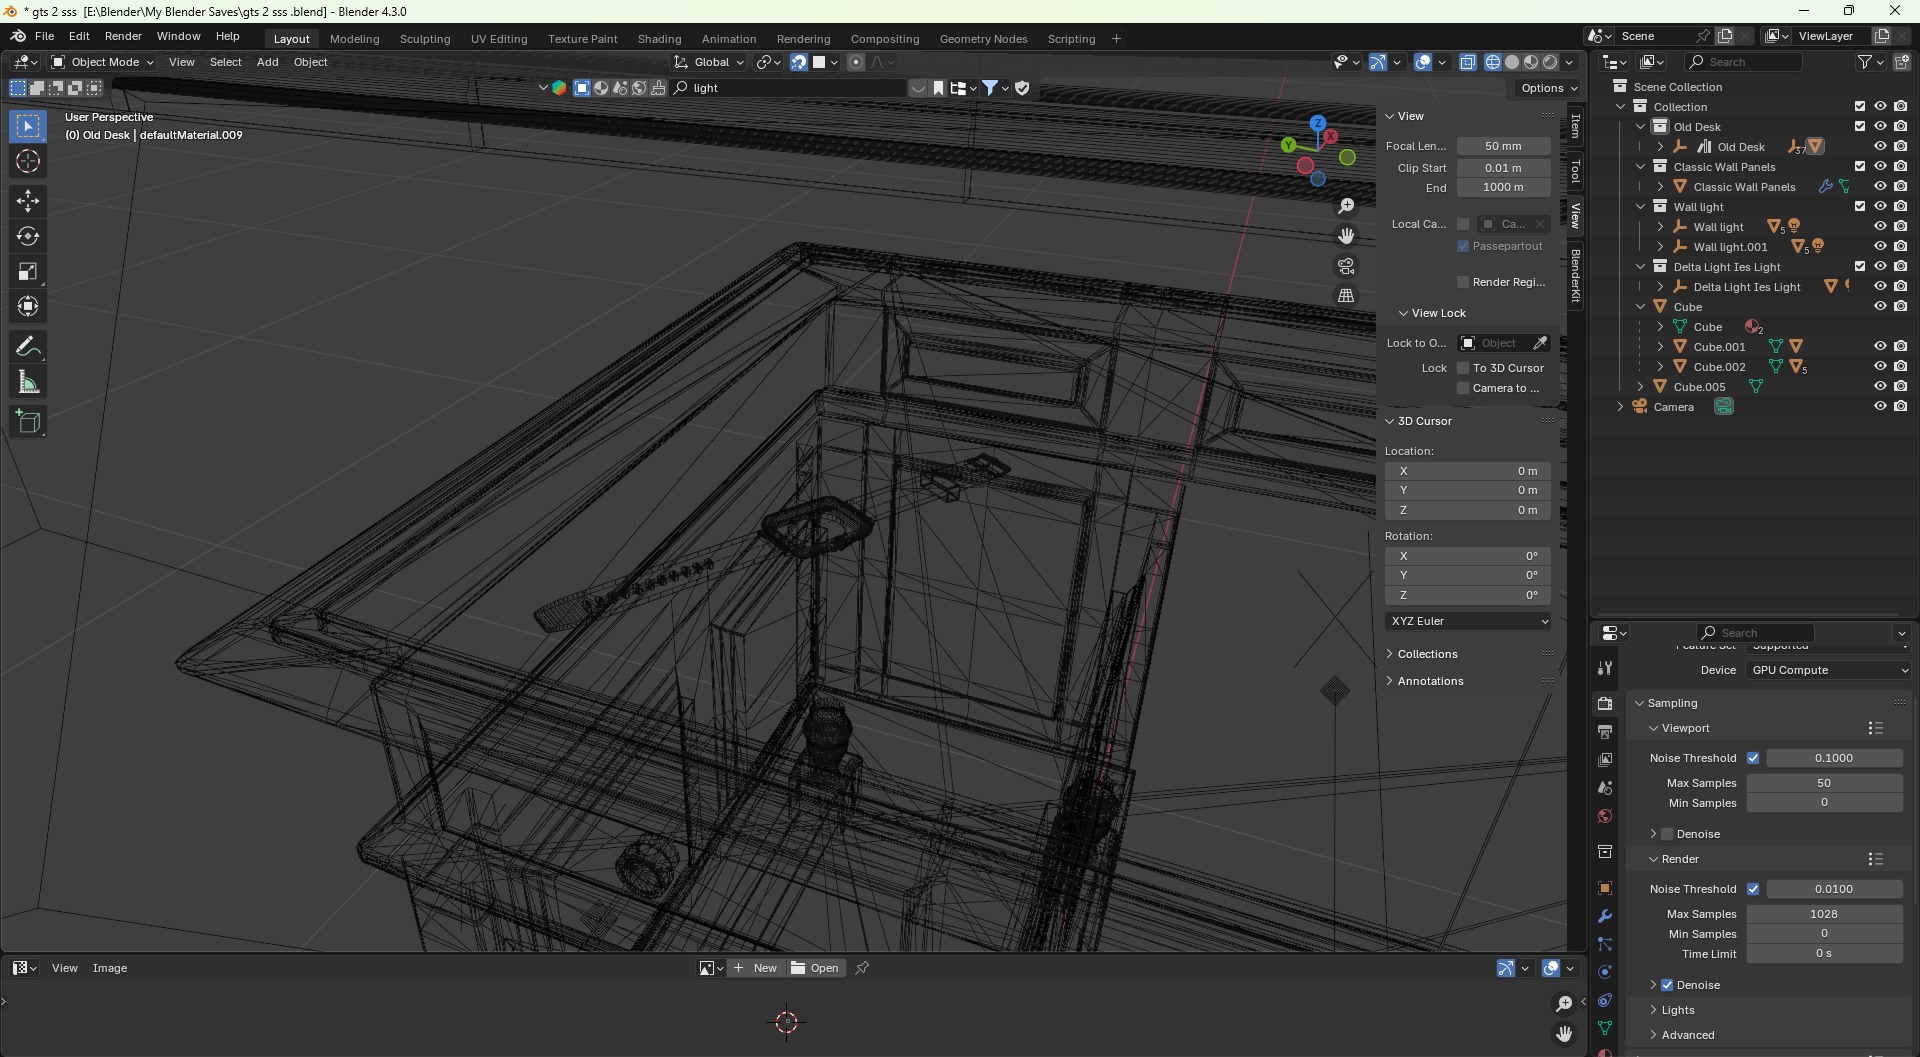The height and width of the screenshot is (1057, 1920).
Task: Toggle X-ray display in viewport header
Action: coord(1467,62)
